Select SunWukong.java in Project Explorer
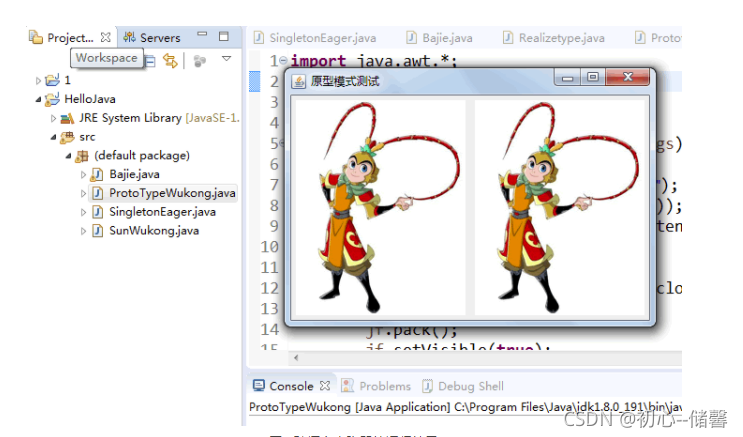The height and width of the screenshot is (437, 743). pos(154,231)
